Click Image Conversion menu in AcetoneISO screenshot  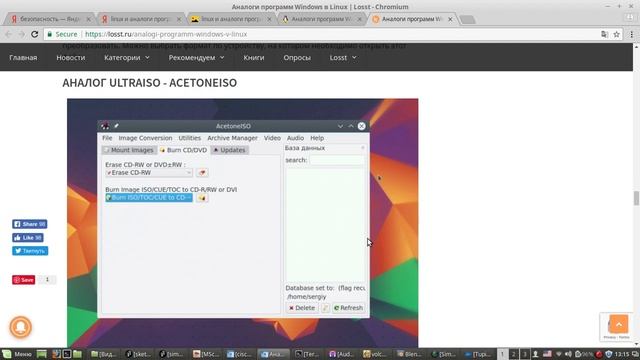pos(145,138)
